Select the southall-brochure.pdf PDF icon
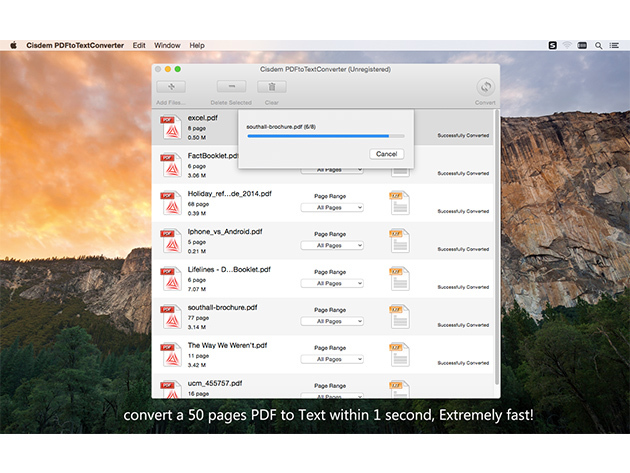630x473 pixels. (x=171, y=316)
